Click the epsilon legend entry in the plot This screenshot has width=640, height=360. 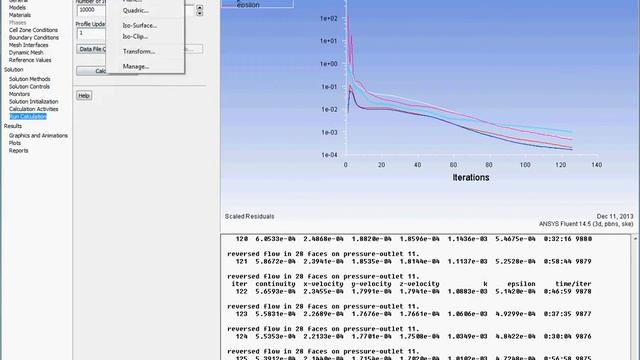(248, 5)
